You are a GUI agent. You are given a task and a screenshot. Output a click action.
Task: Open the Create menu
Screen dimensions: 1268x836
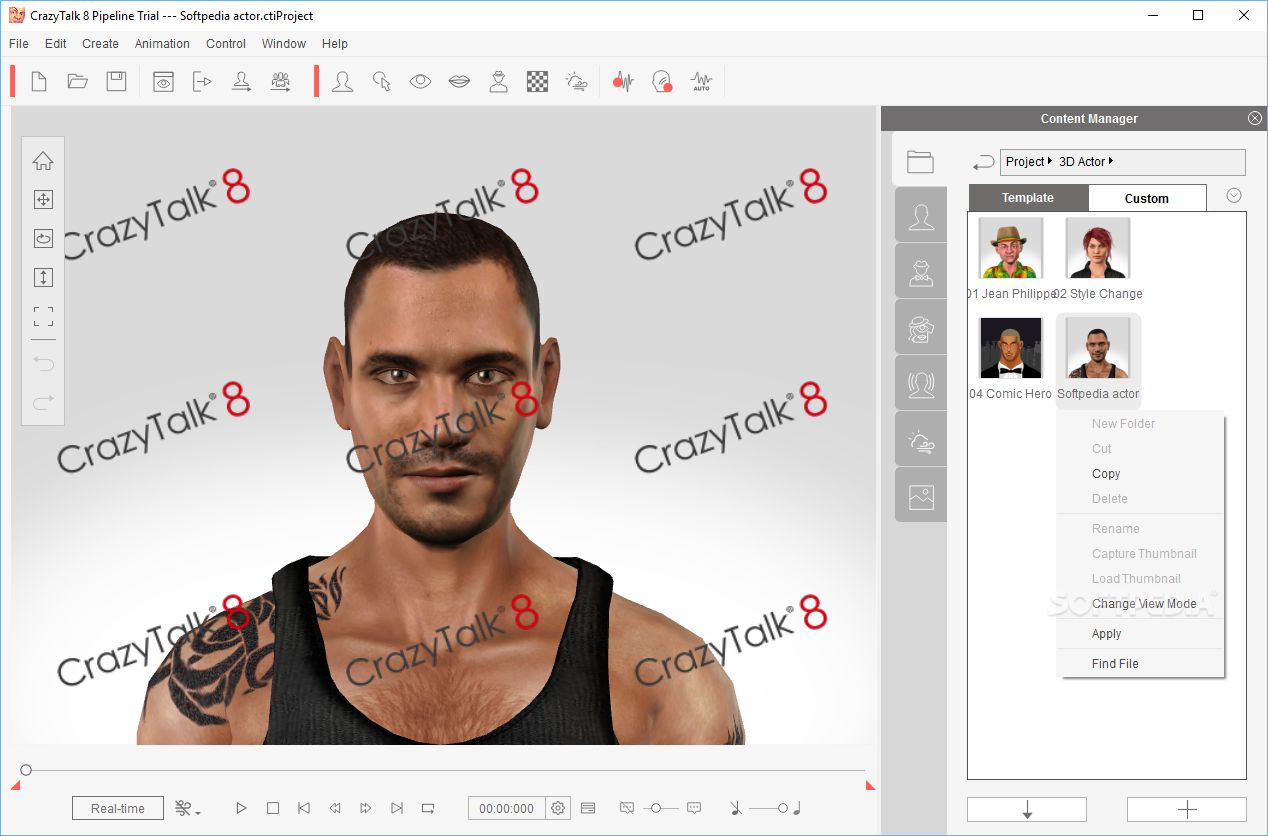click(100, 44)
